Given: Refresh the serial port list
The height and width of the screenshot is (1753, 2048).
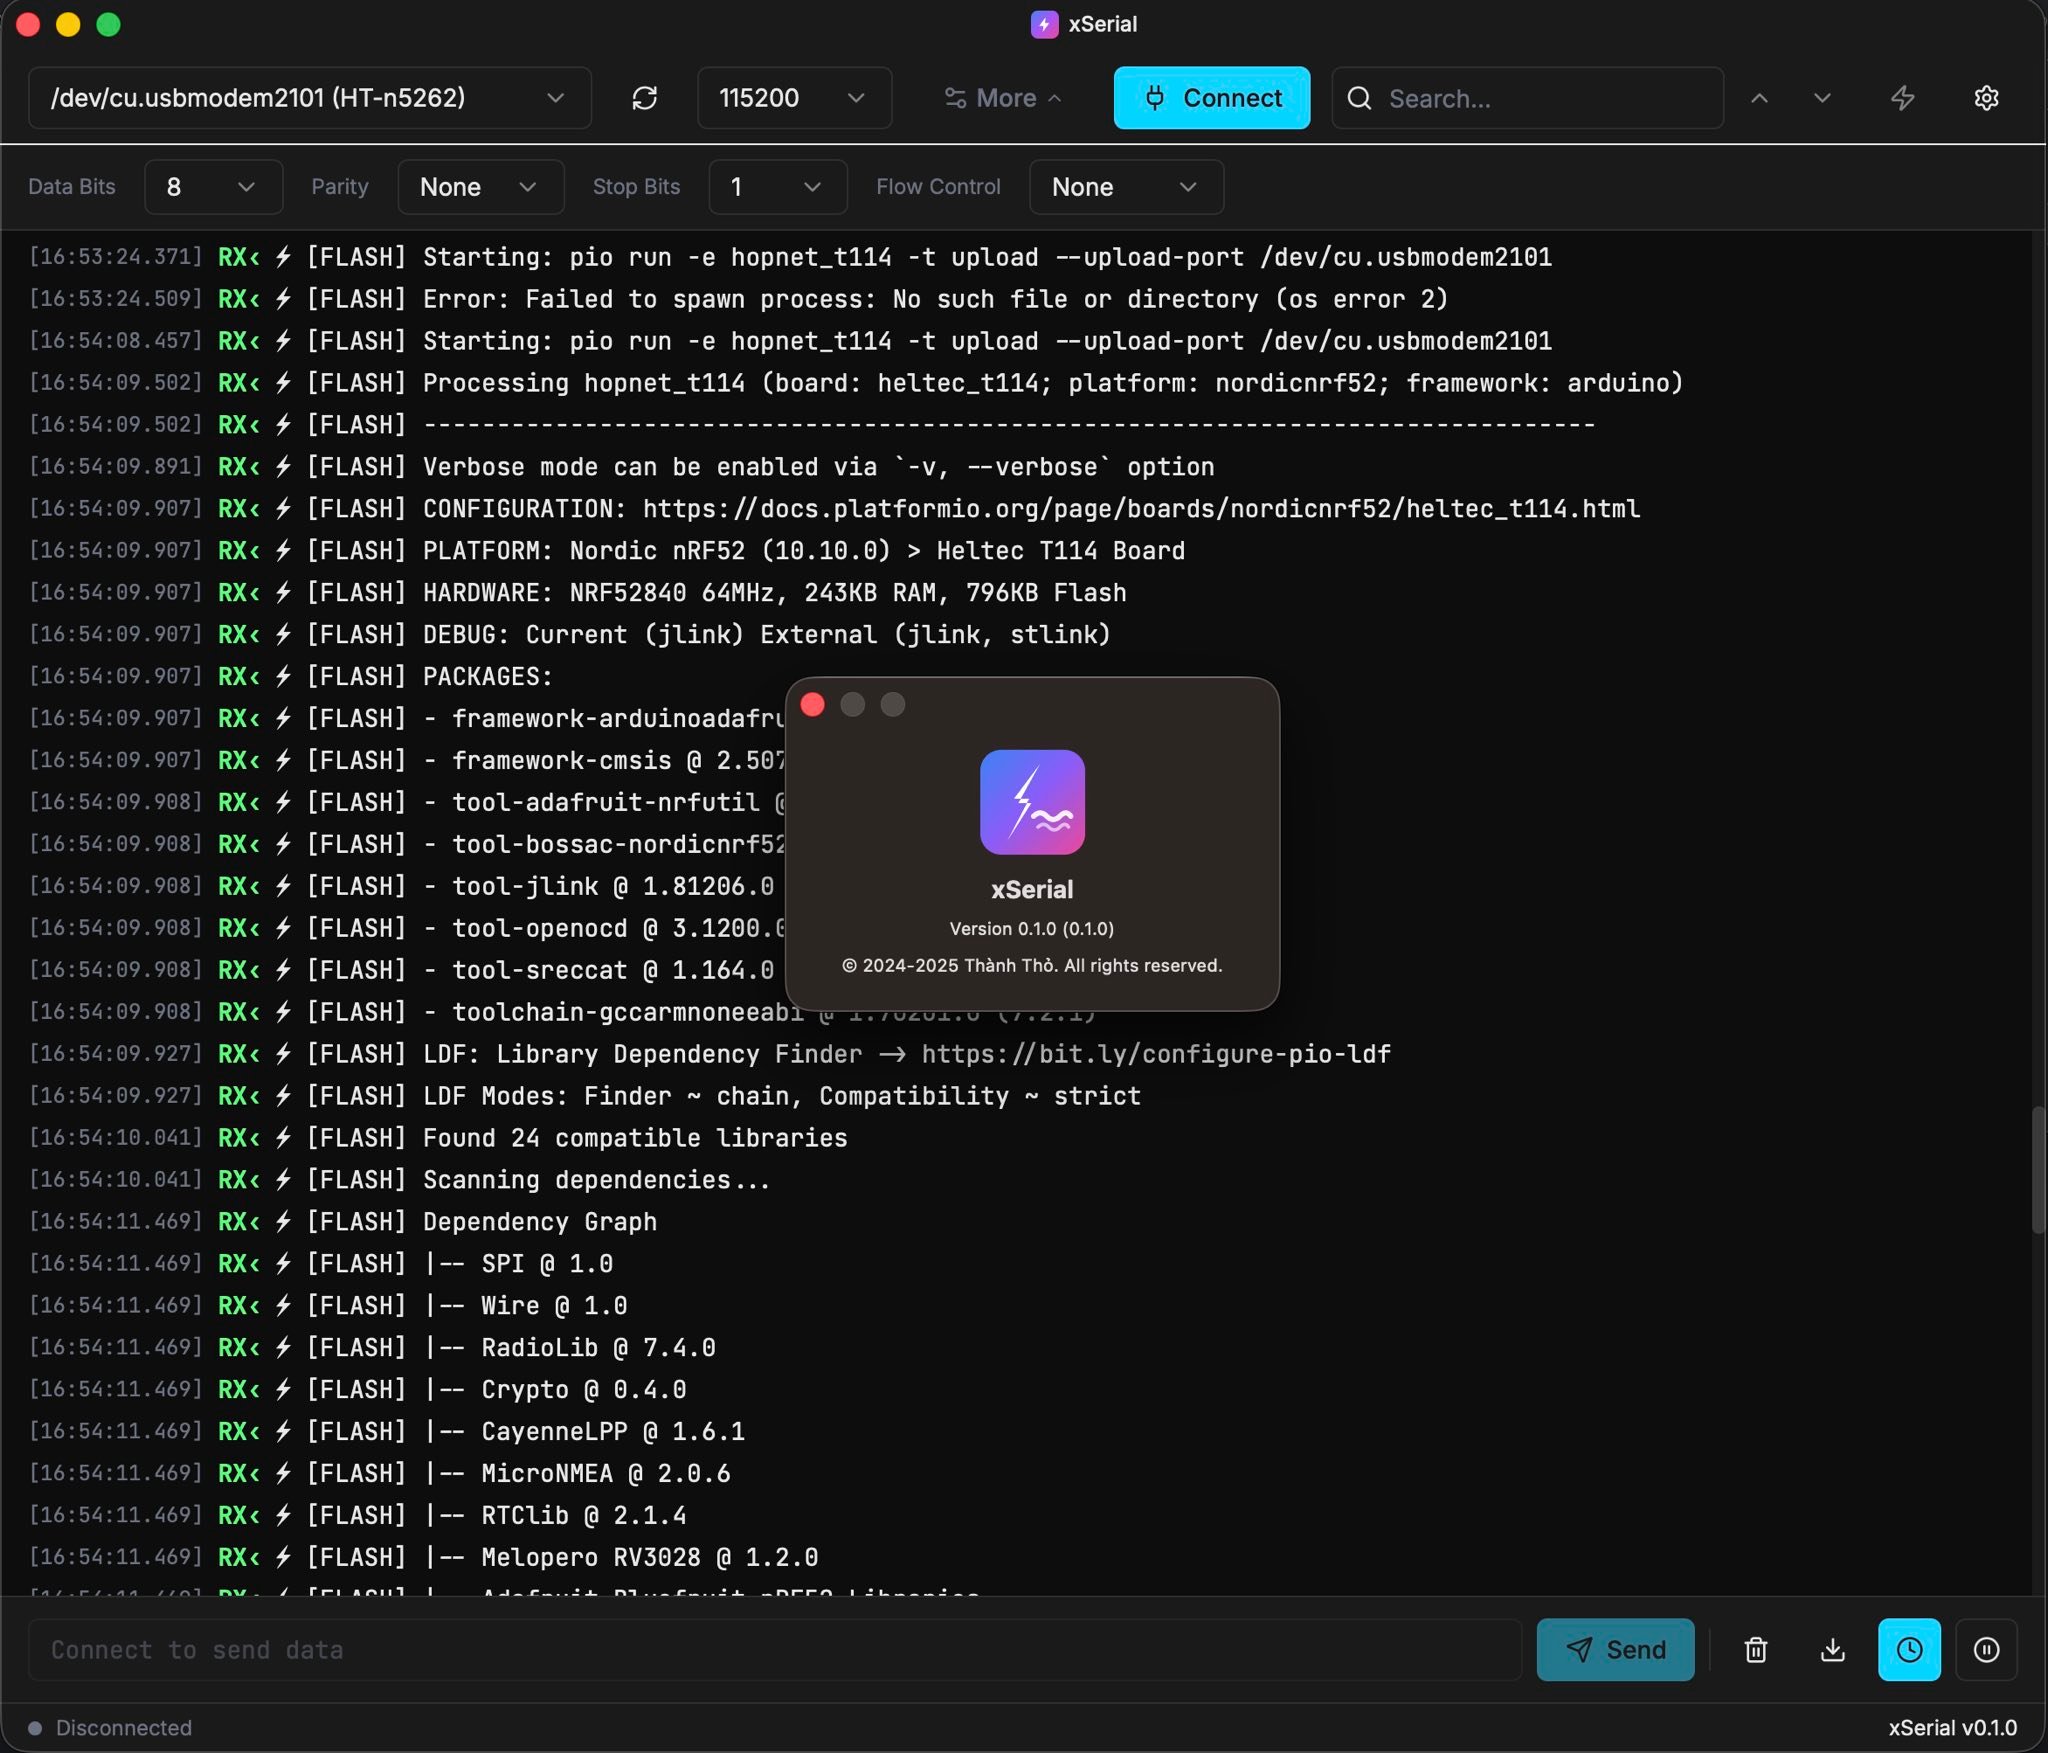Looking at the screenshot, I should coord(645,98).
